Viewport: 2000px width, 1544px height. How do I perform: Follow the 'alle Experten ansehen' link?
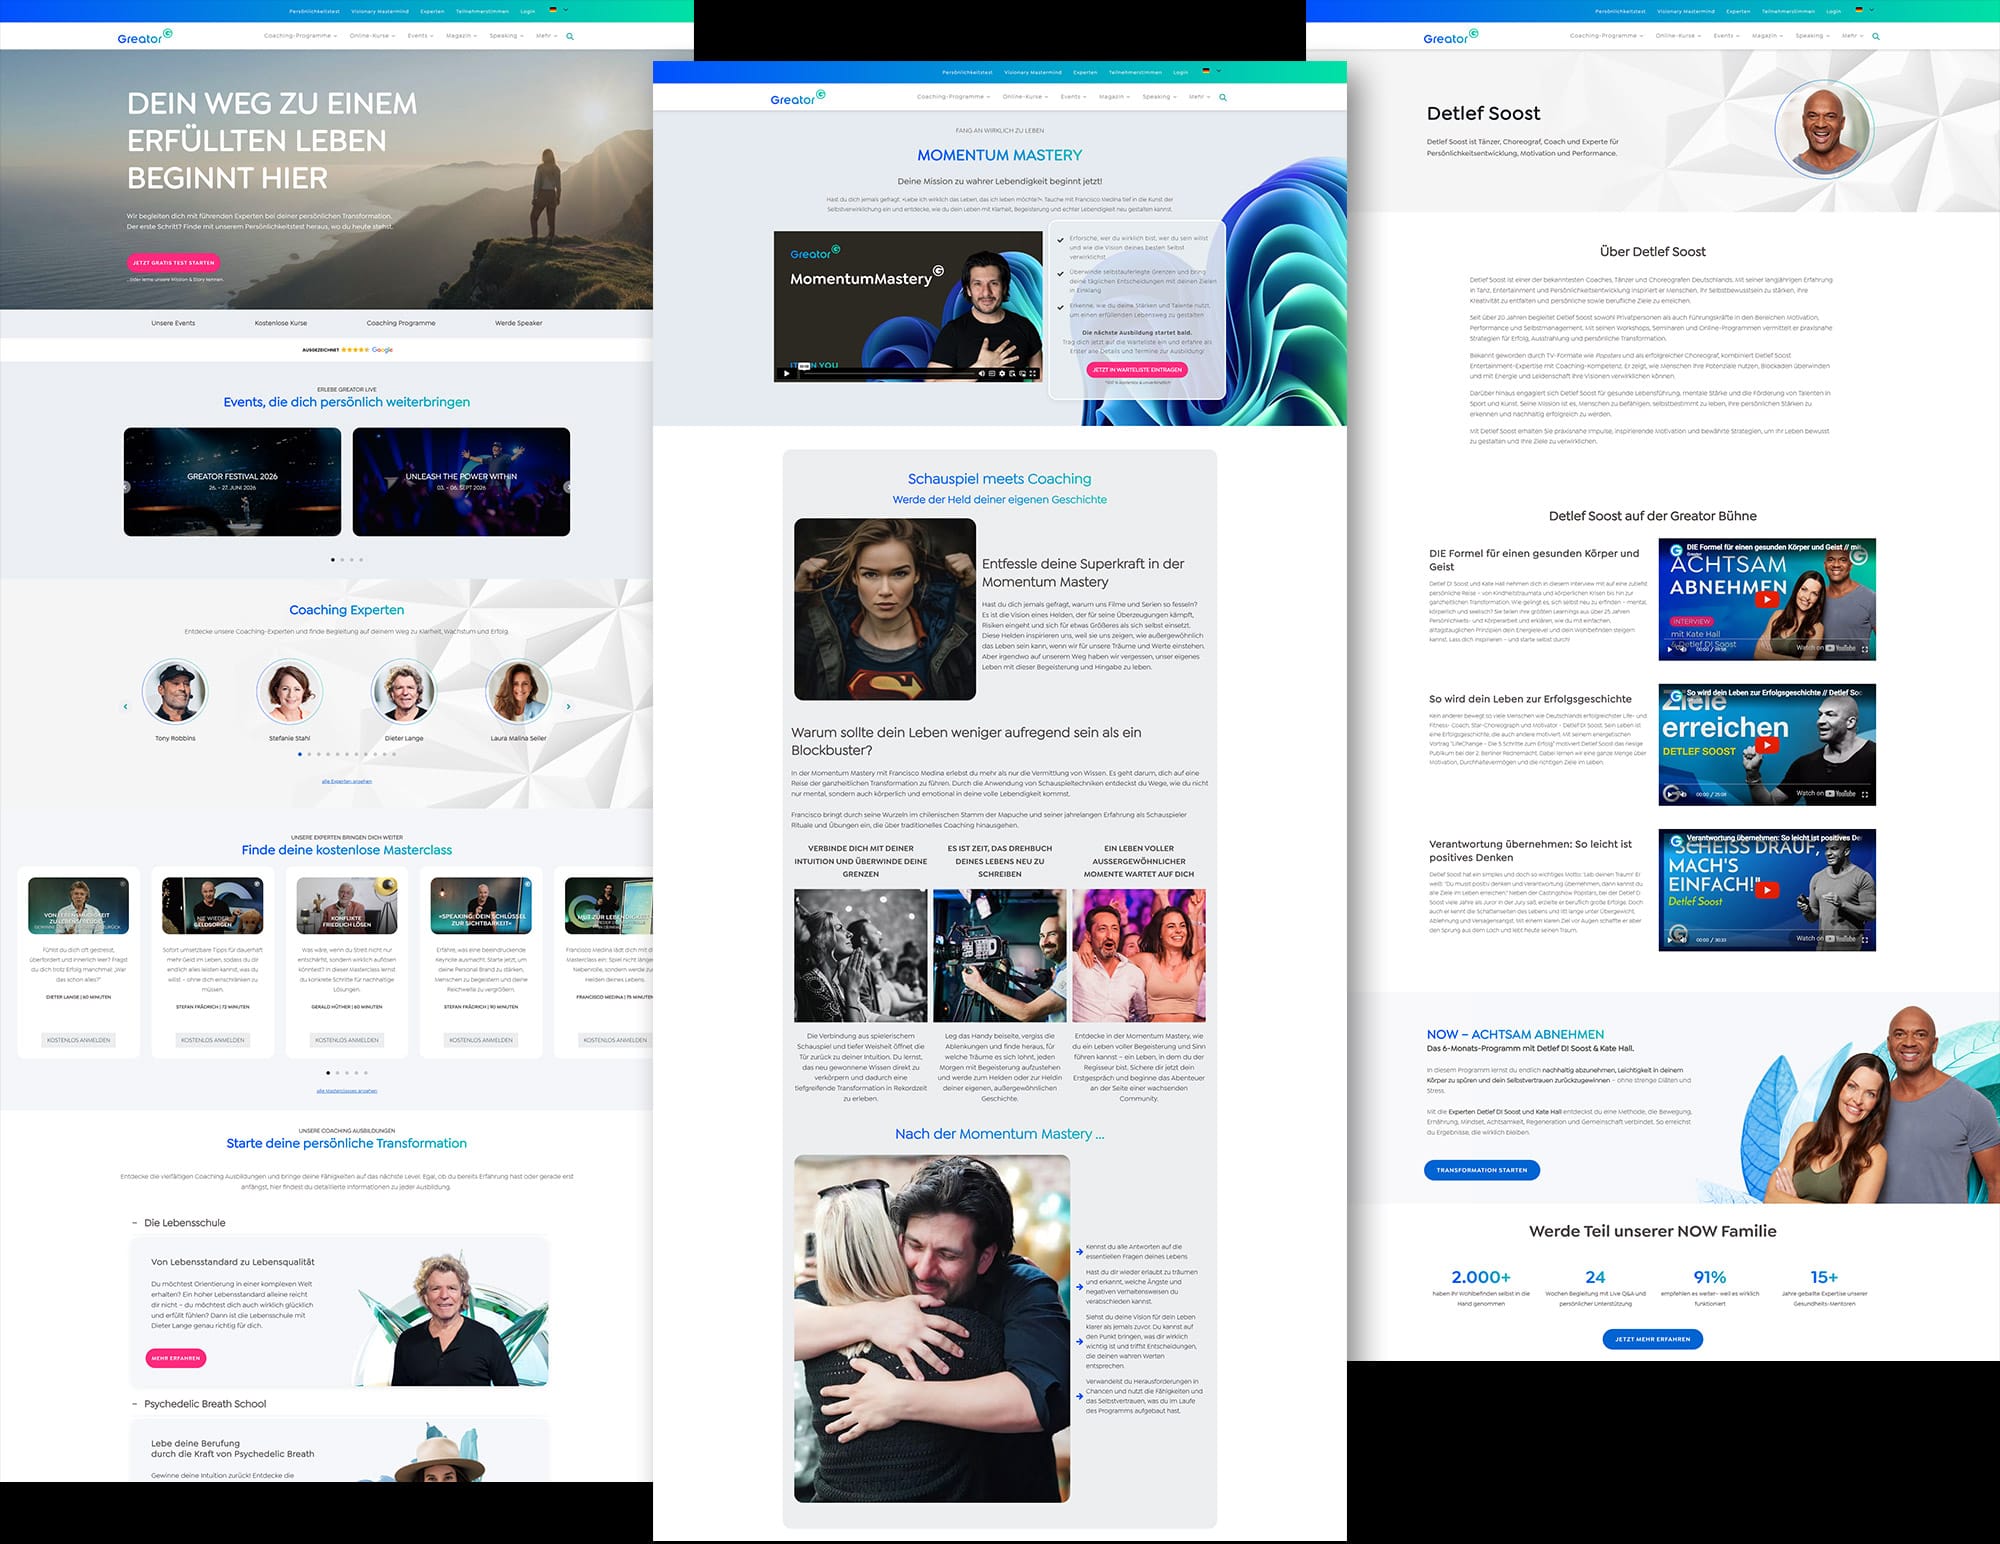[347, 781]
